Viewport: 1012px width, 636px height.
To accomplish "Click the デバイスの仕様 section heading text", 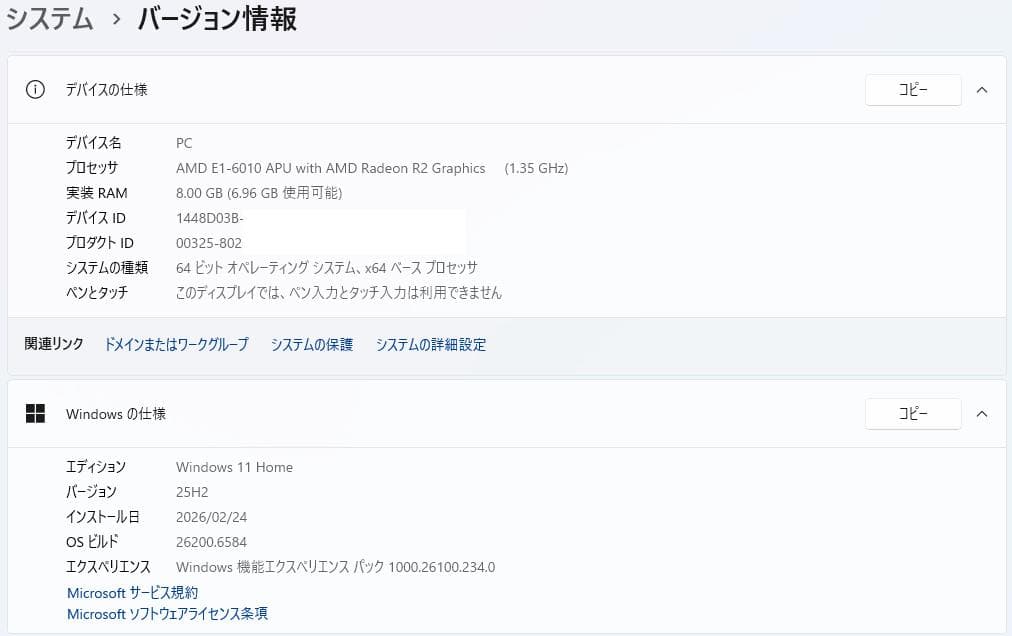I will coord(106,90).
